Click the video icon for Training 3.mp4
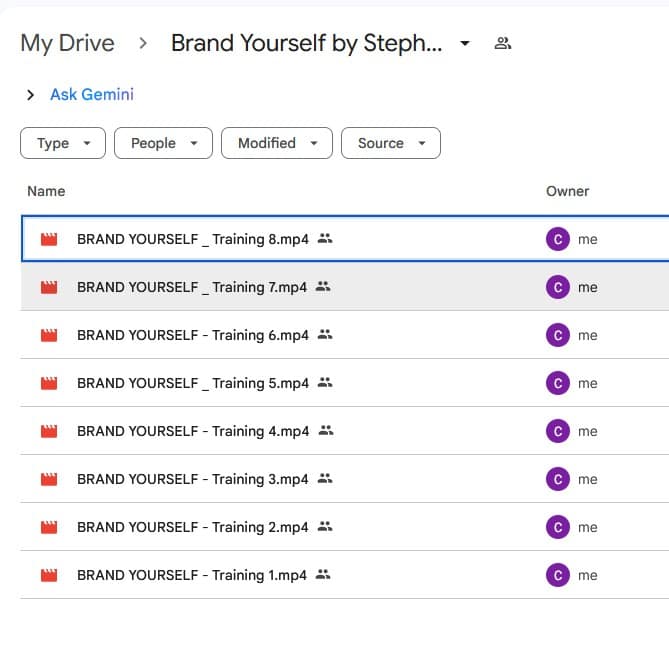 49,480
